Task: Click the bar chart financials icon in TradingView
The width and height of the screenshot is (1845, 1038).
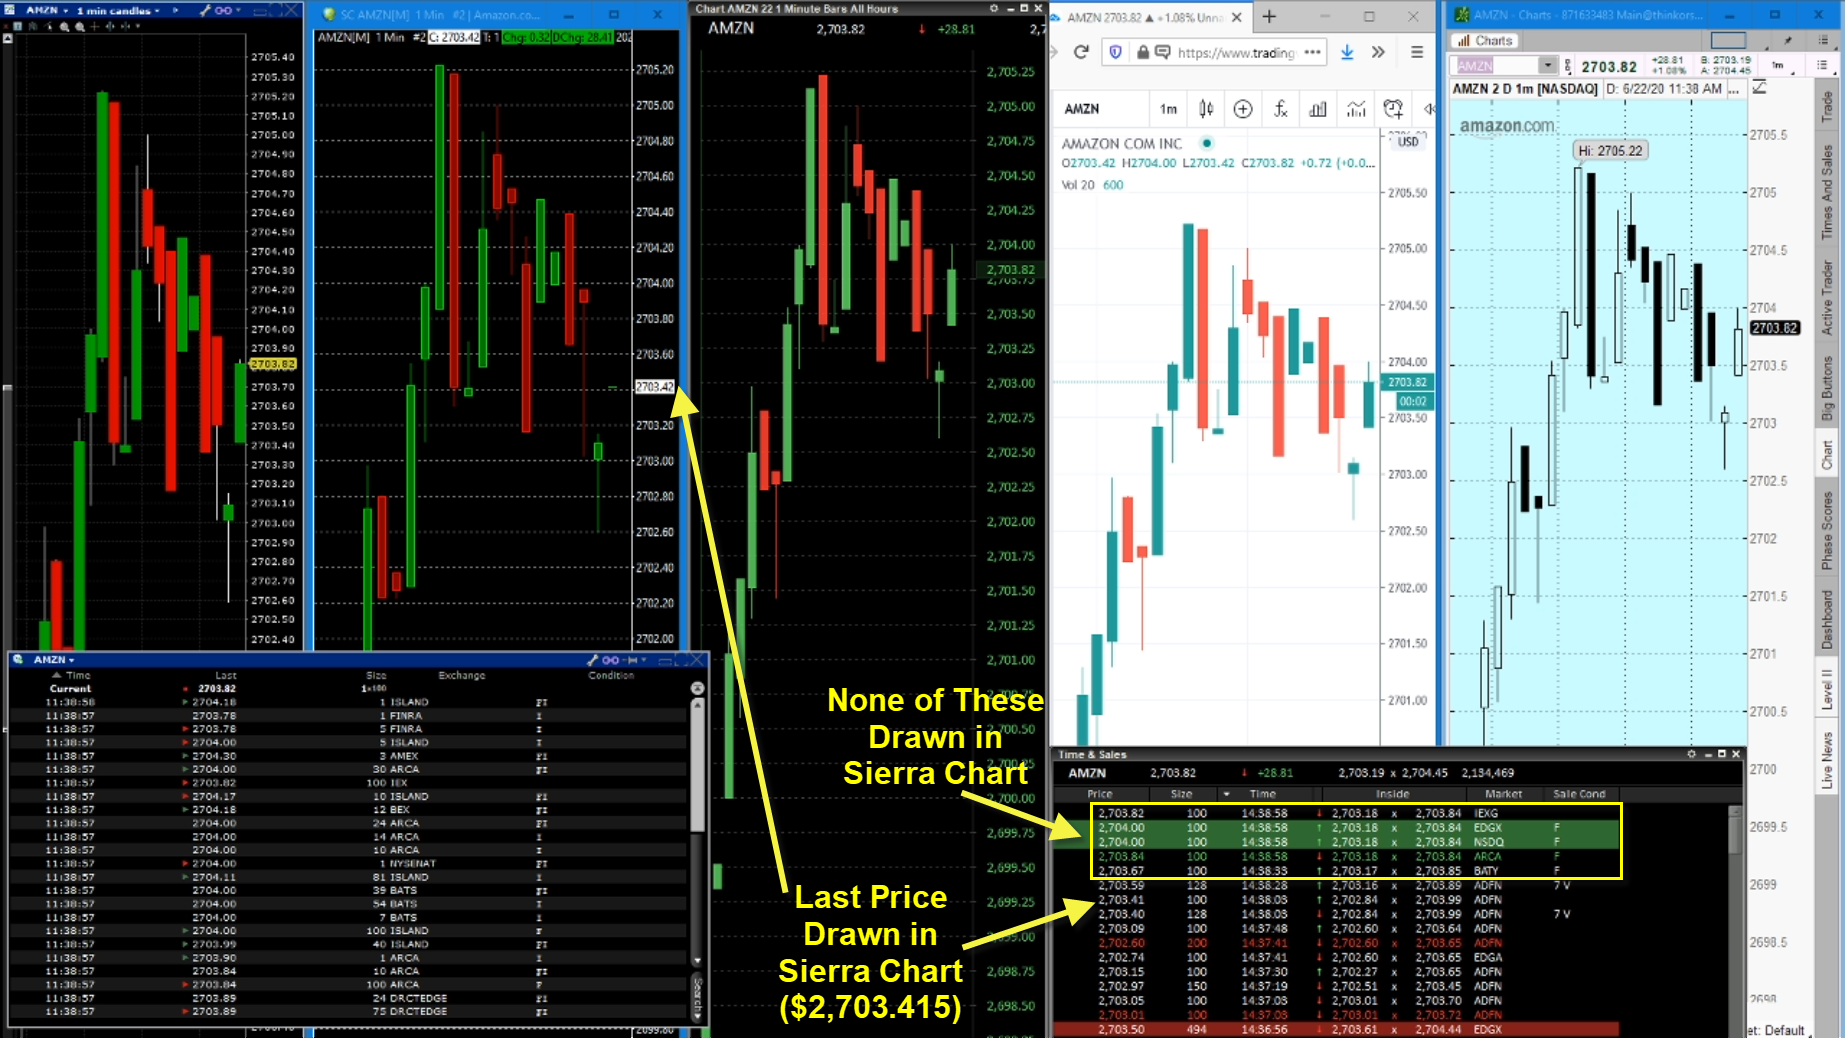Action: (1318, 109)
